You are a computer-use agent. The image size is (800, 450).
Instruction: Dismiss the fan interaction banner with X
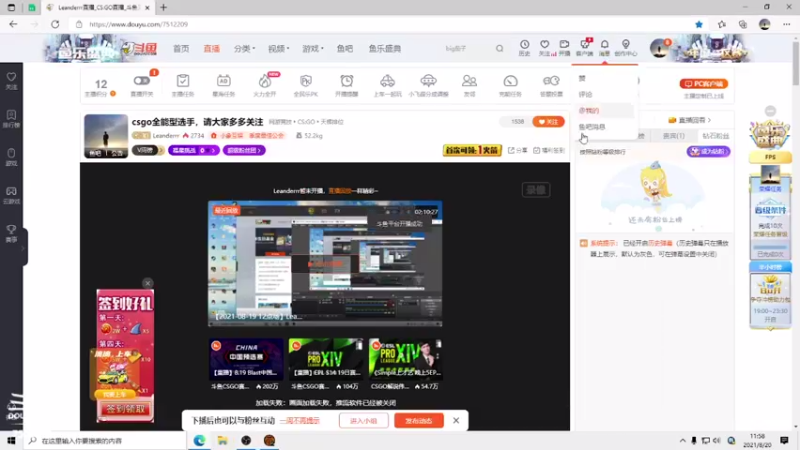[456, 420]
